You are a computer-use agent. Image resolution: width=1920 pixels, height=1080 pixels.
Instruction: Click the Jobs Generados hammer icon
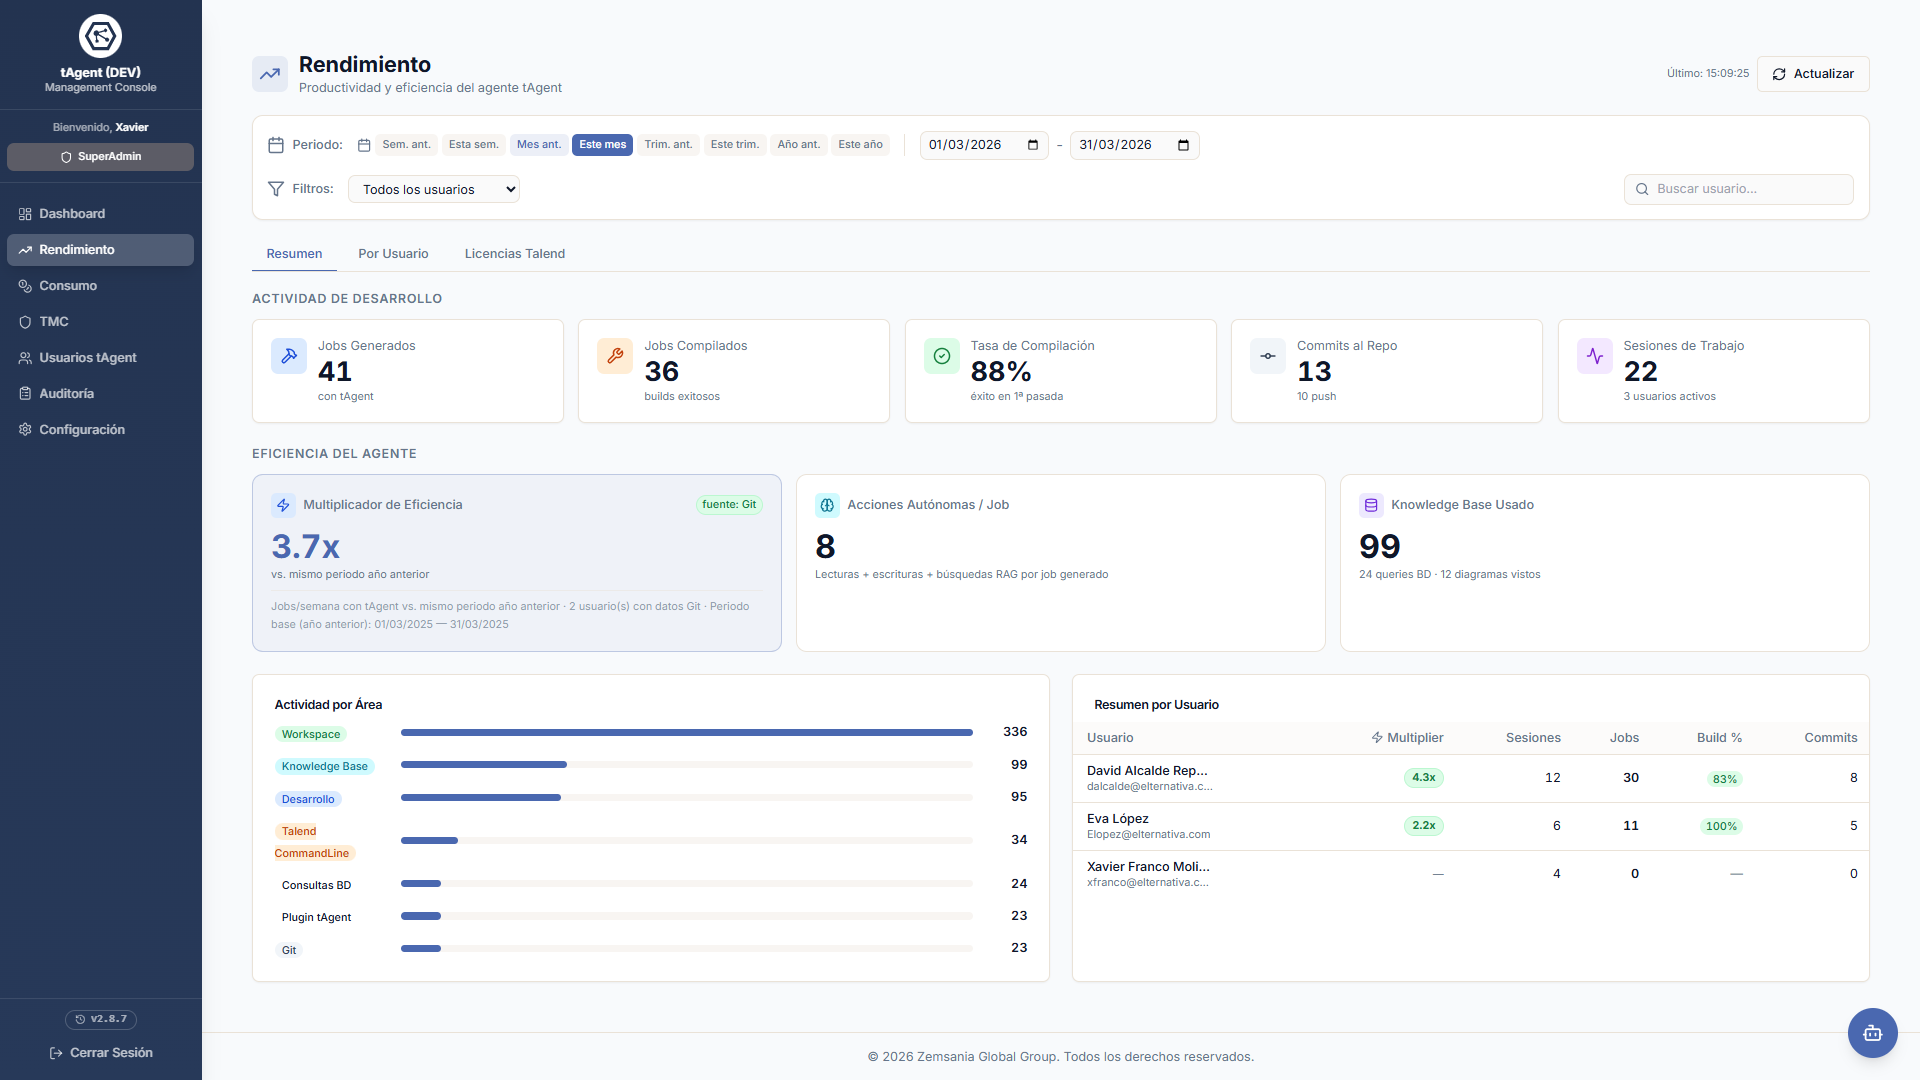point(289,356)
